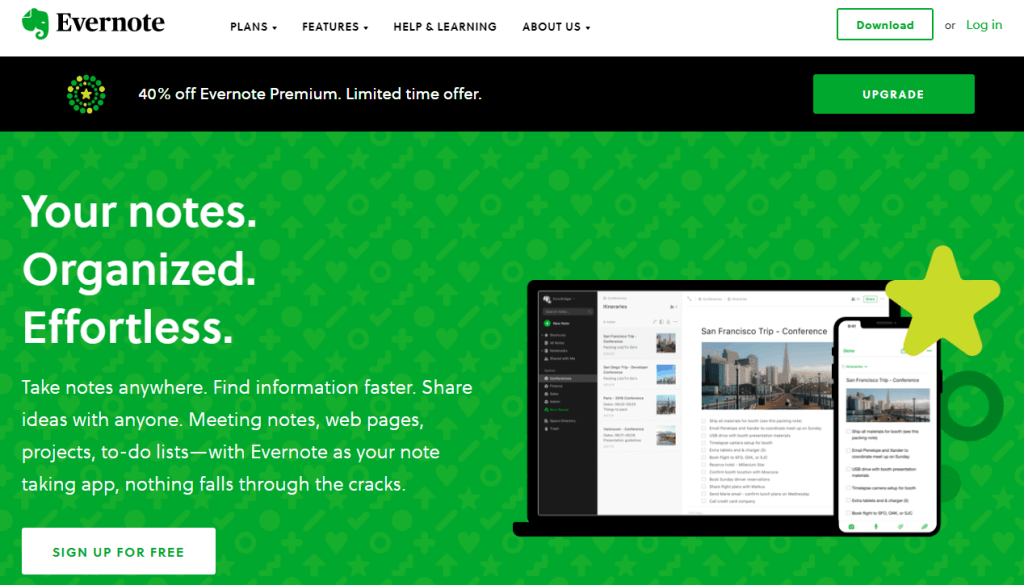This screenshot has height=585, width=1024.
Task: Select Conferences in laptop mockup sidebar
Action: 566,378
